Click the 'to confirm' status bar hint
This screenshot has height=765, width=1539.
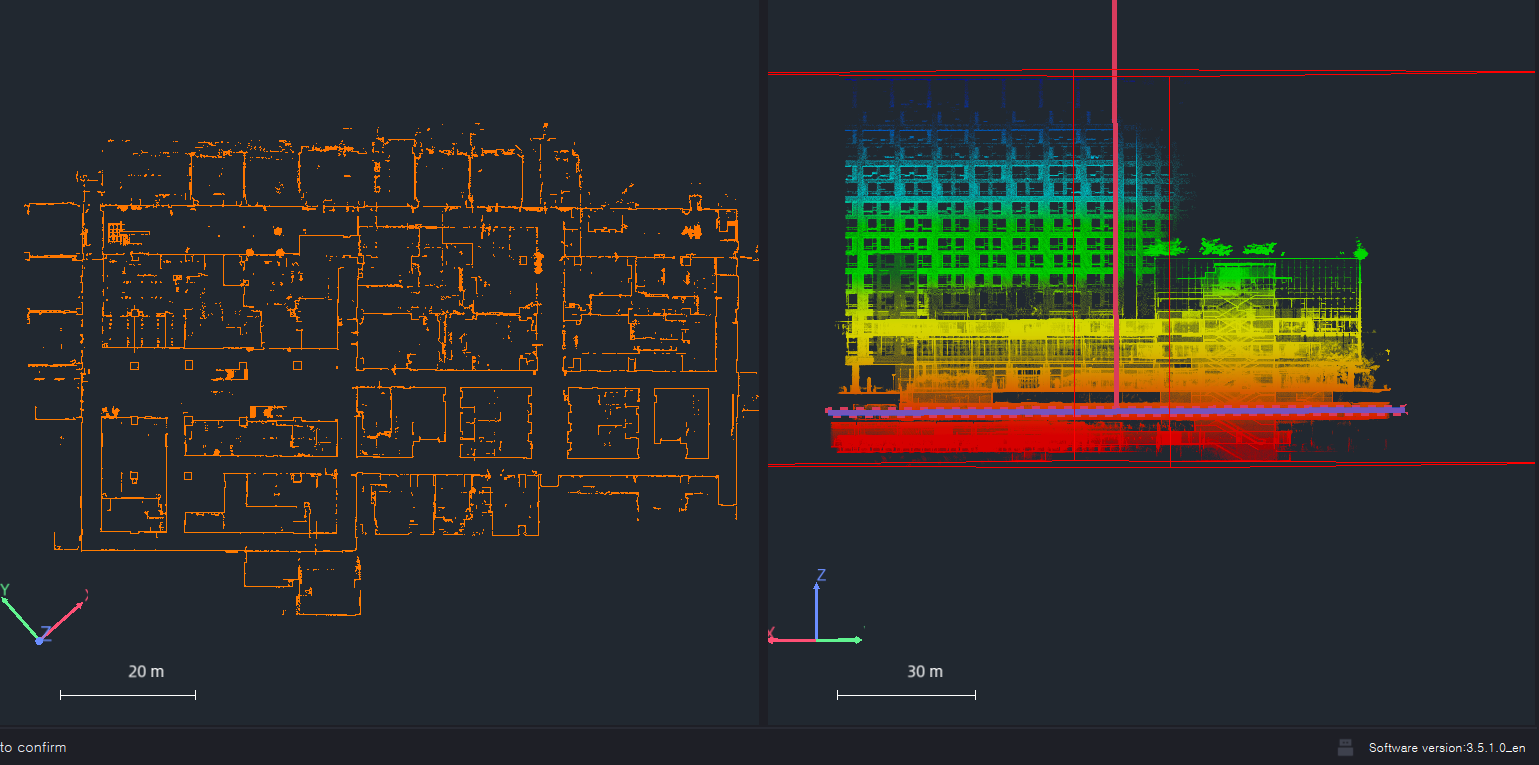click(x=33, y=747)
